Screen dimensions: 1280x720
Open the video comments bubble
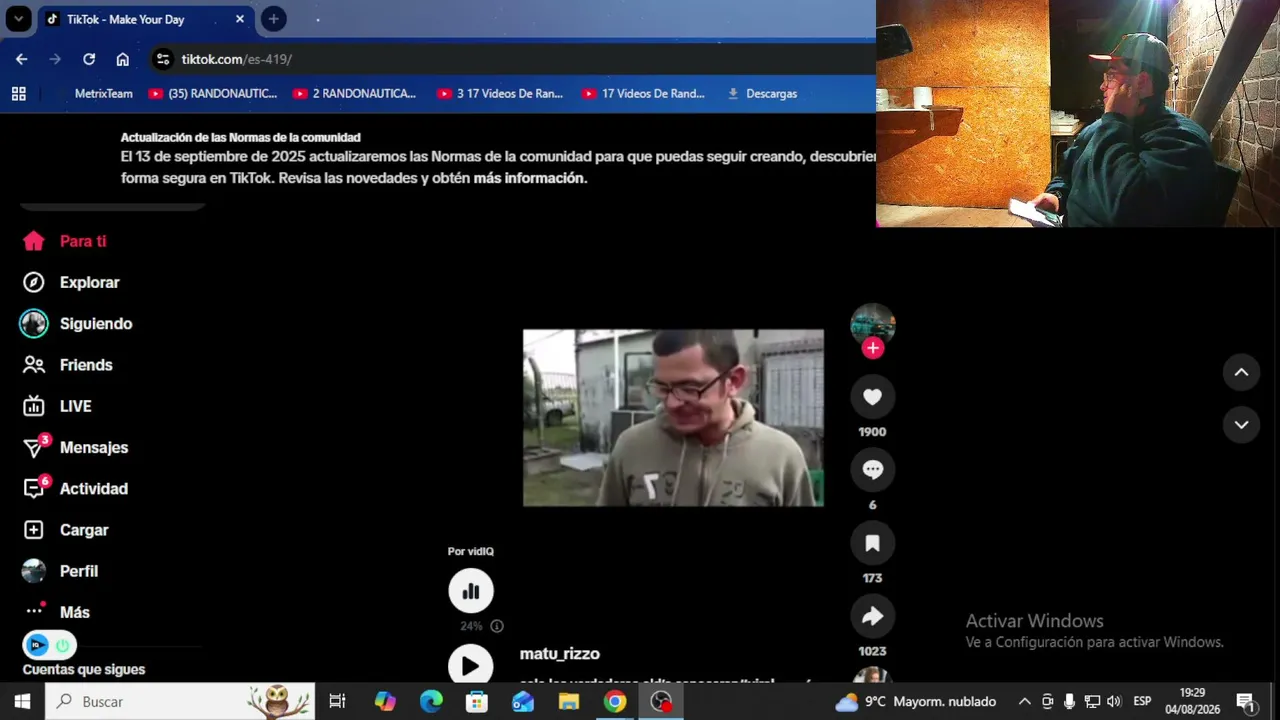(873, 470)
